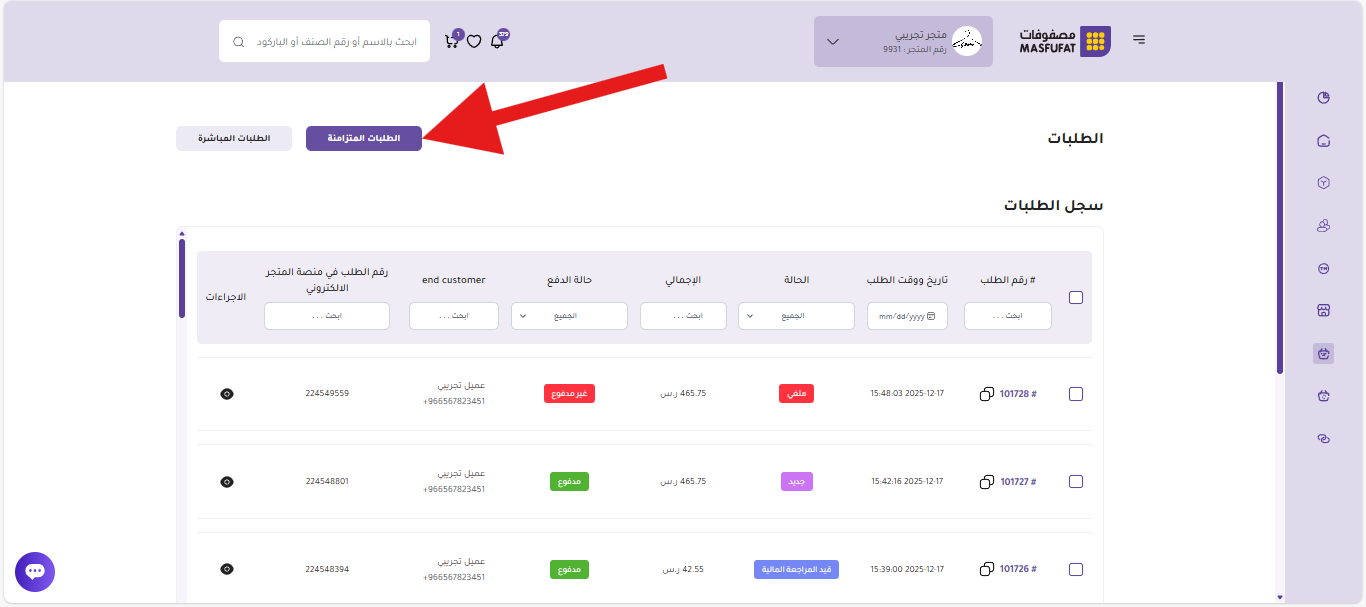Copy order number 101728
Image resolution: width=1366 pixels, height=607 pixels.
(x=987, y=394)
